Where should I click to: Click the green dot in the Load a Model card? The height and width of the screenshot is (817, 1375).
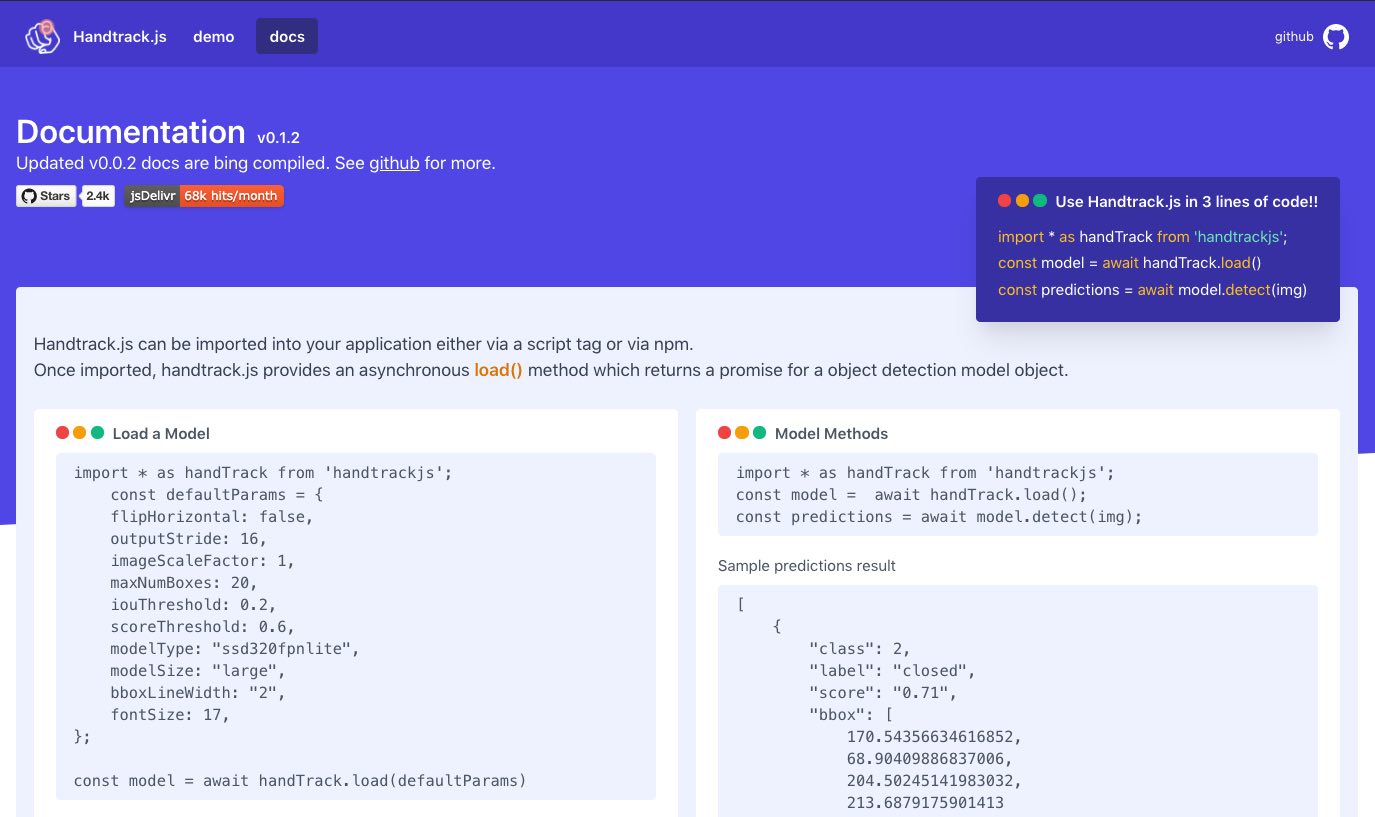(97, 433)
